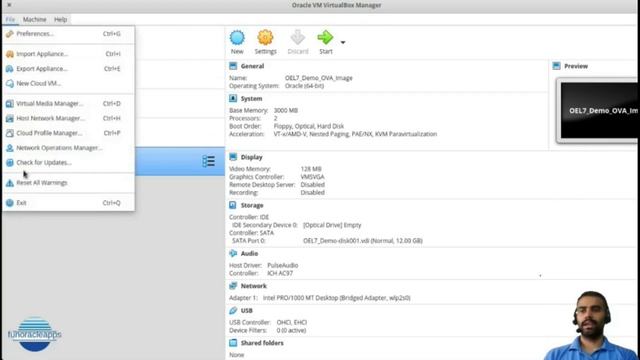Viewport: 640px width, 360px height.
Task: Click the Audio section icon
Action: coord(233,253)
